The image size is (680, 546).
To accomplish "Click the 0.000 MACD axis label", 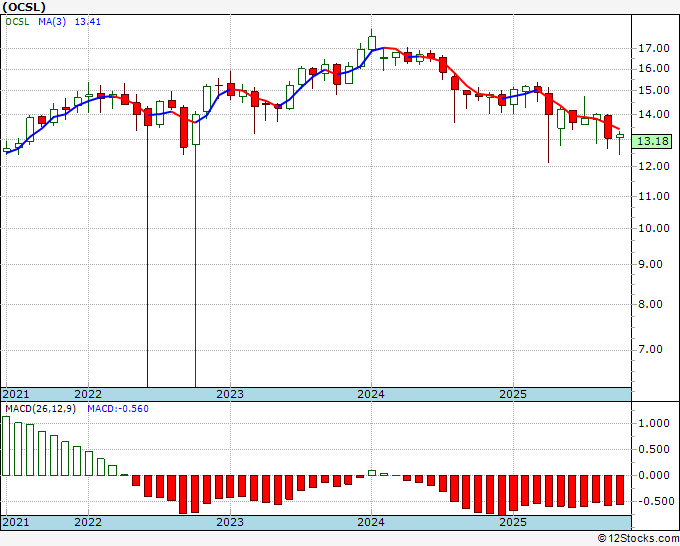I will click(654, 475).
